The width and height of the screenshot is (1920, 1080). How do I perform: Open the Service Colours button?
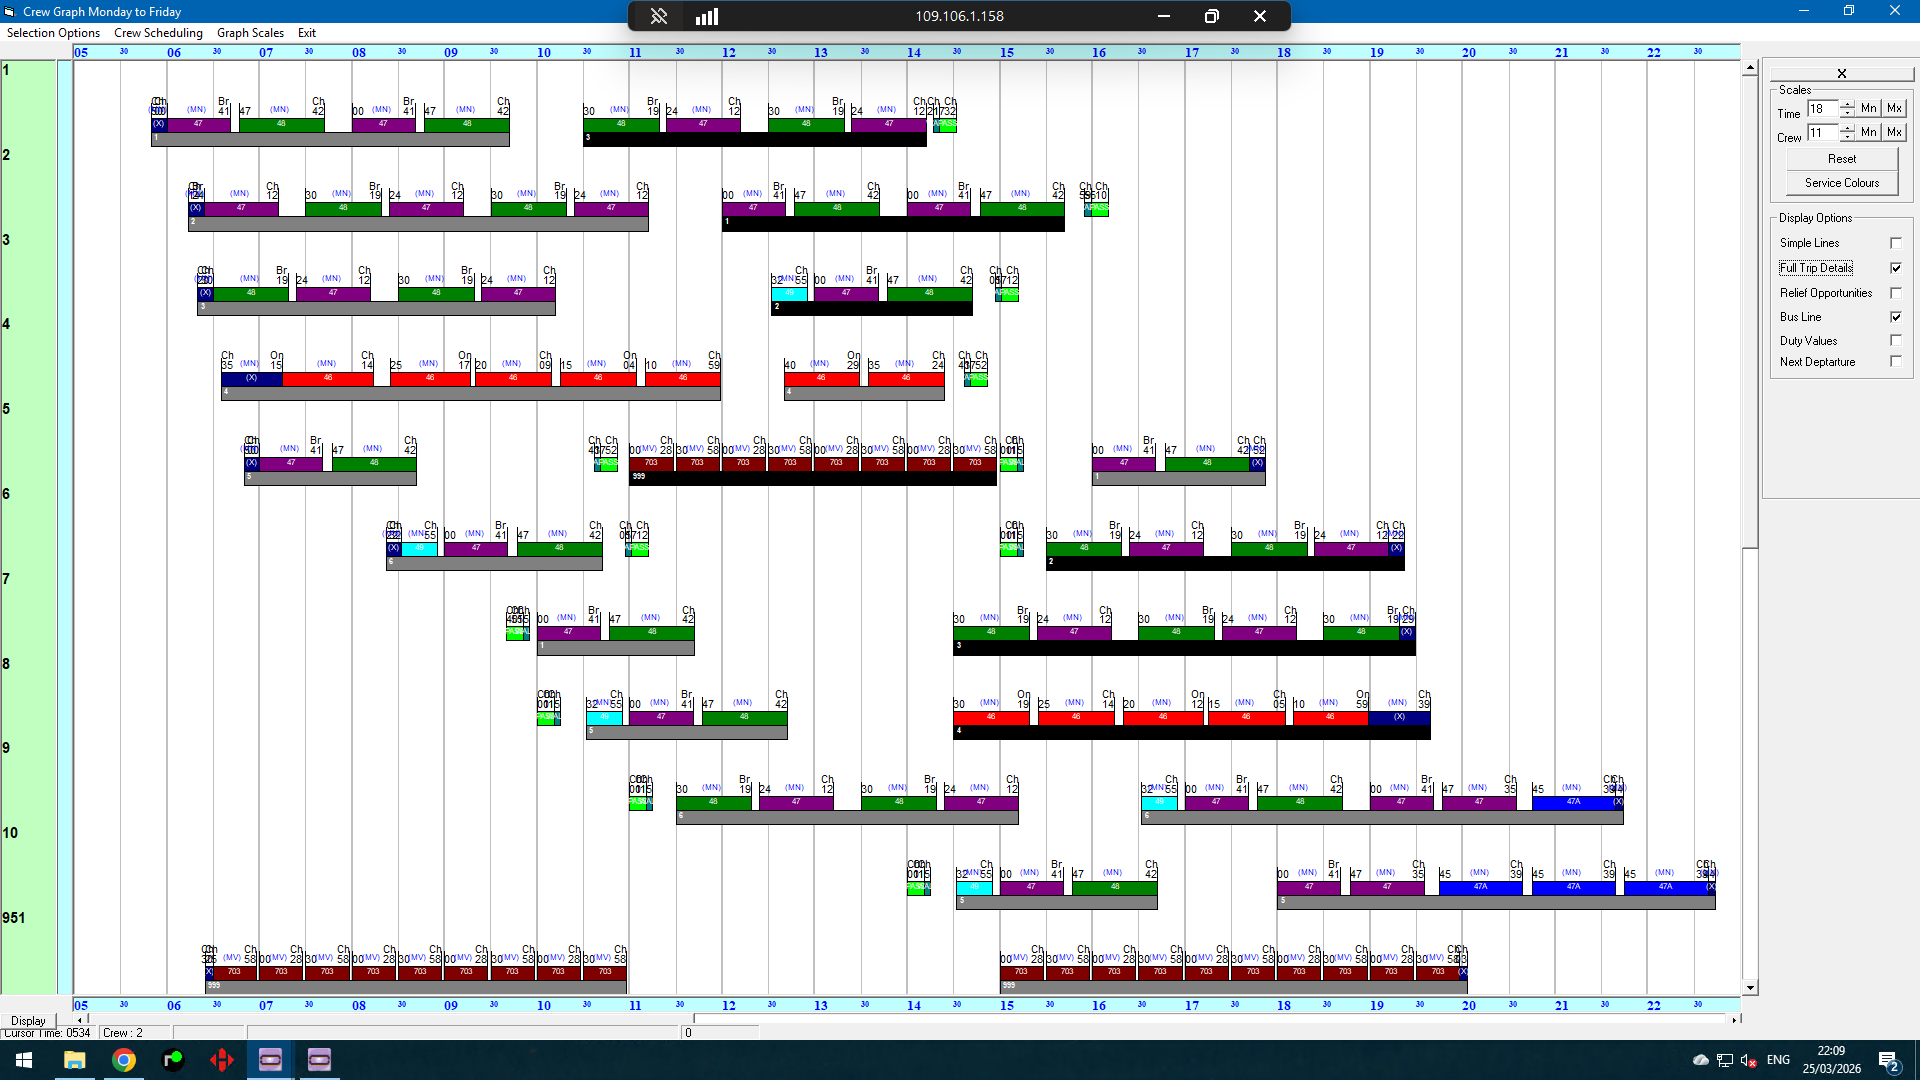tap(1841, 183)
